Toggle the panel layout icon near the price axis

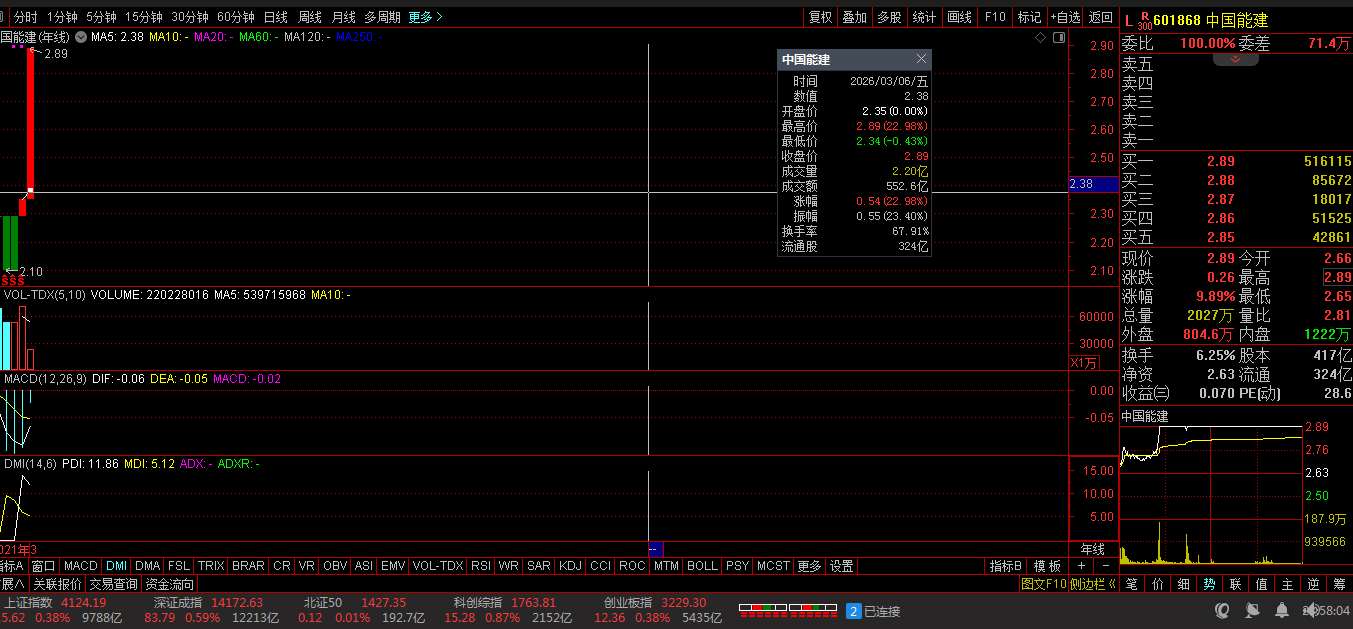pos(1057,37)
